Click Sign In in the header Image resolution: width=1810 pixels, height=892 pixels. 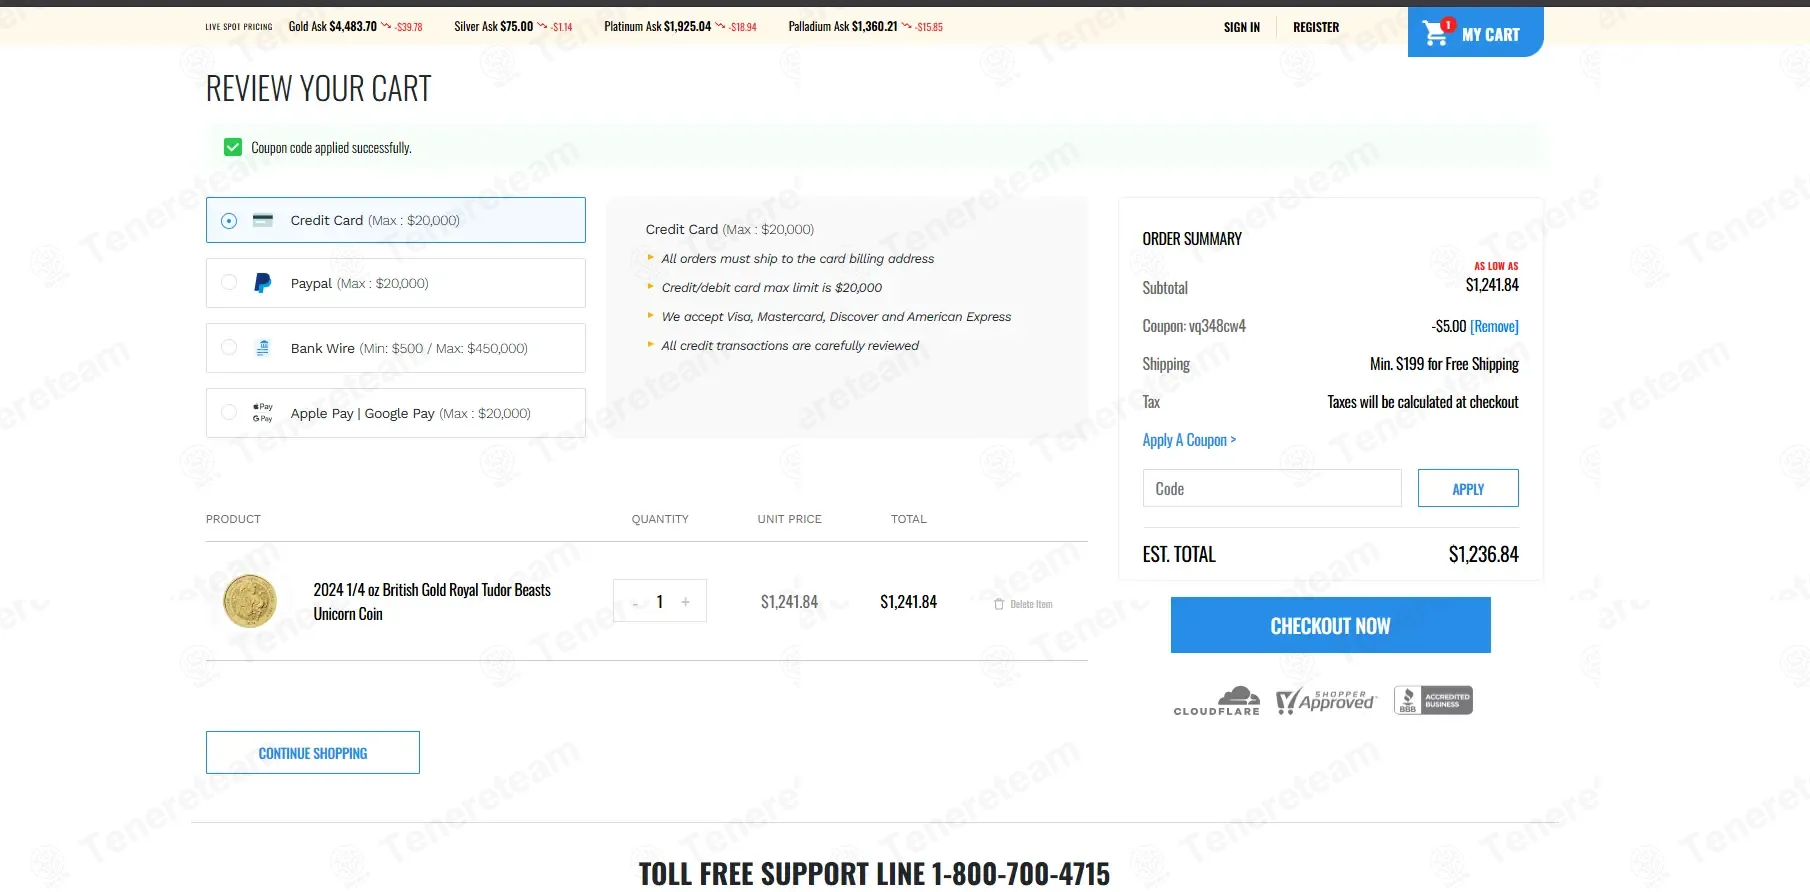pyautogui.click(x=1242, y=27)
